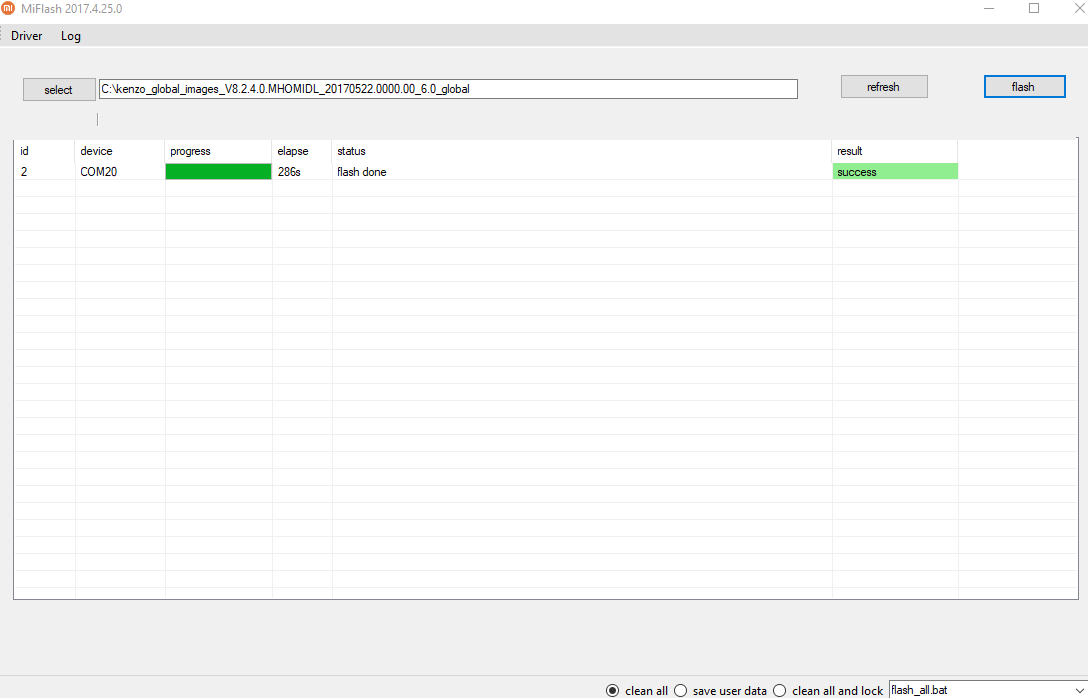This screenshot has height=698, width=1088.
Task: Select the clean all radio option
Action: [637, 690]
